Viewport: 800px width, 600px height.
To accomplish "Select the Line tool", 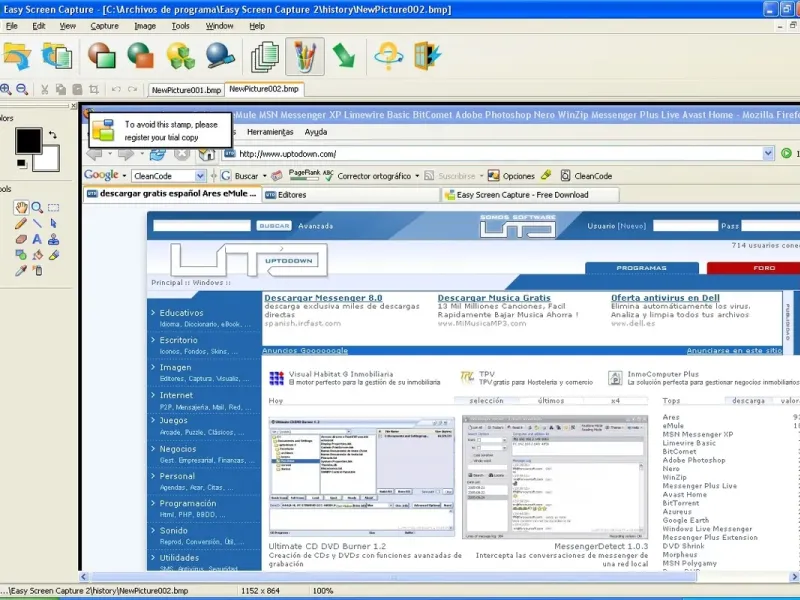I will tap(37, 223).
